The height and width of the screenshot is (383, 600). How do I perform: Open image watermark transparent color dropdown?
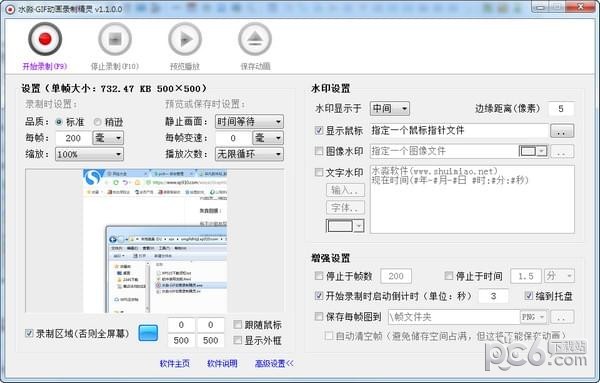tap(533, 151)
